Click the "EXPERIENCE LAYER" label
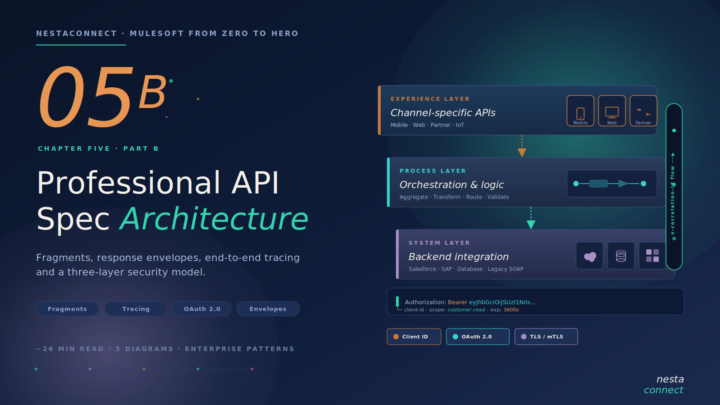 430,99
